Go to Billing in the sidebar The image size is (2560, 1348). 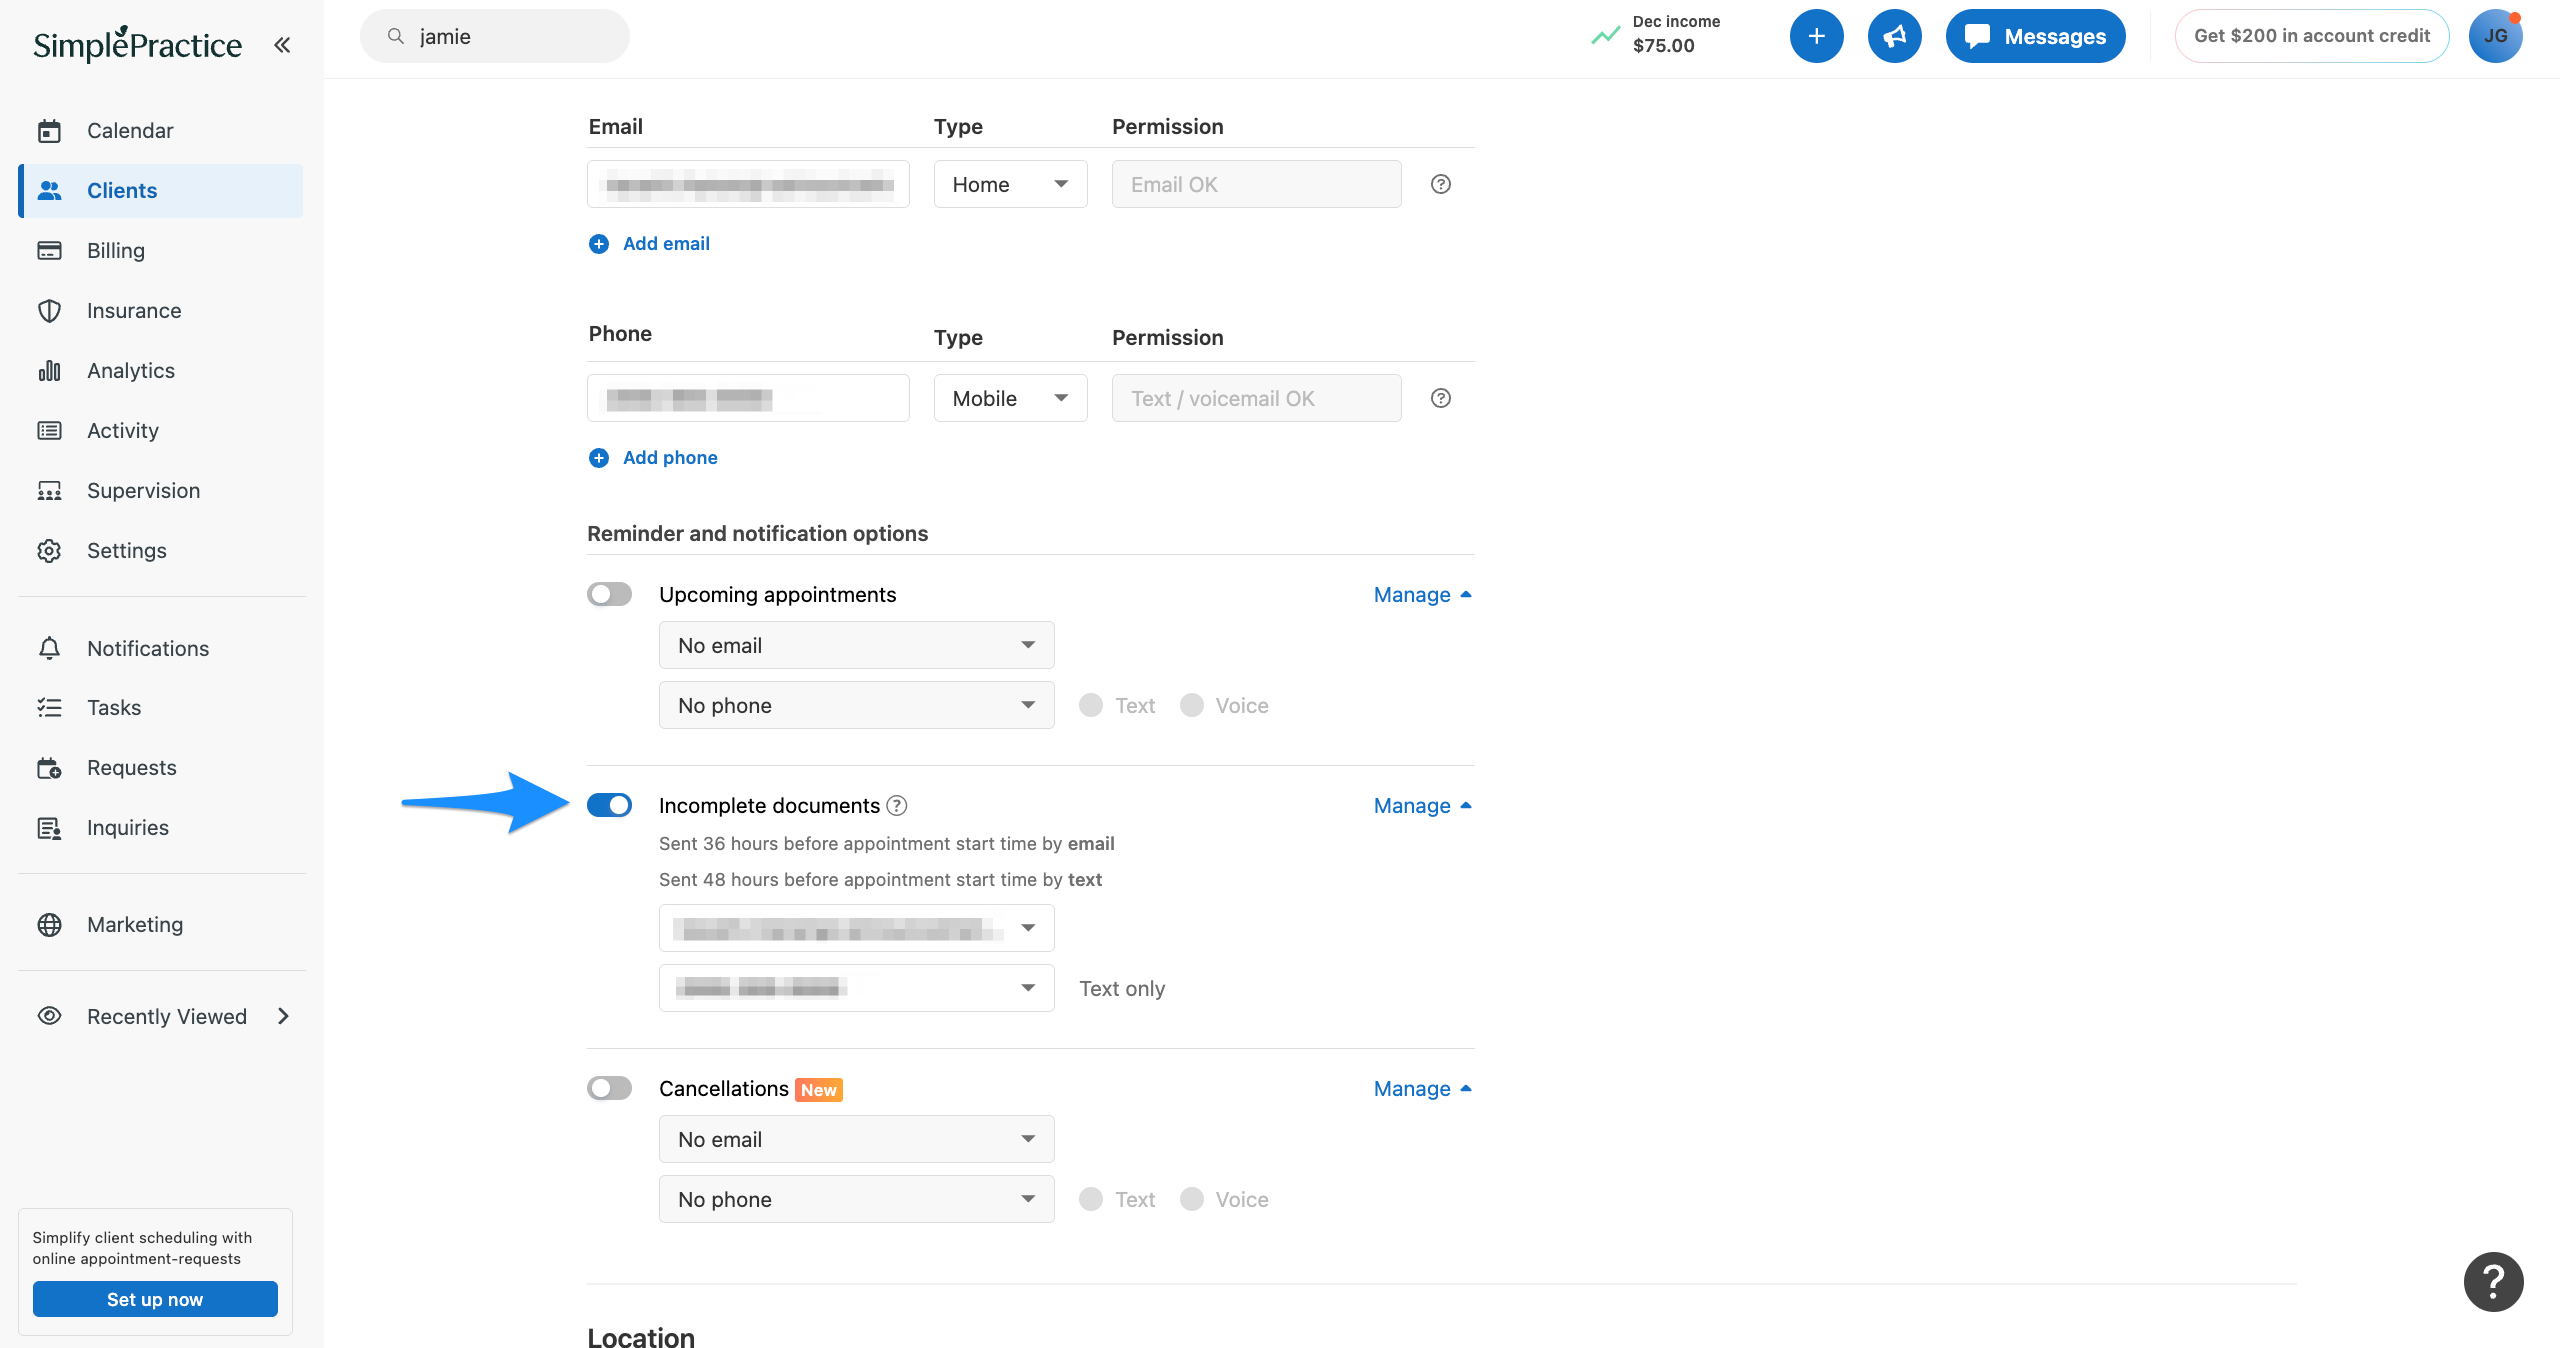(116, 250)
